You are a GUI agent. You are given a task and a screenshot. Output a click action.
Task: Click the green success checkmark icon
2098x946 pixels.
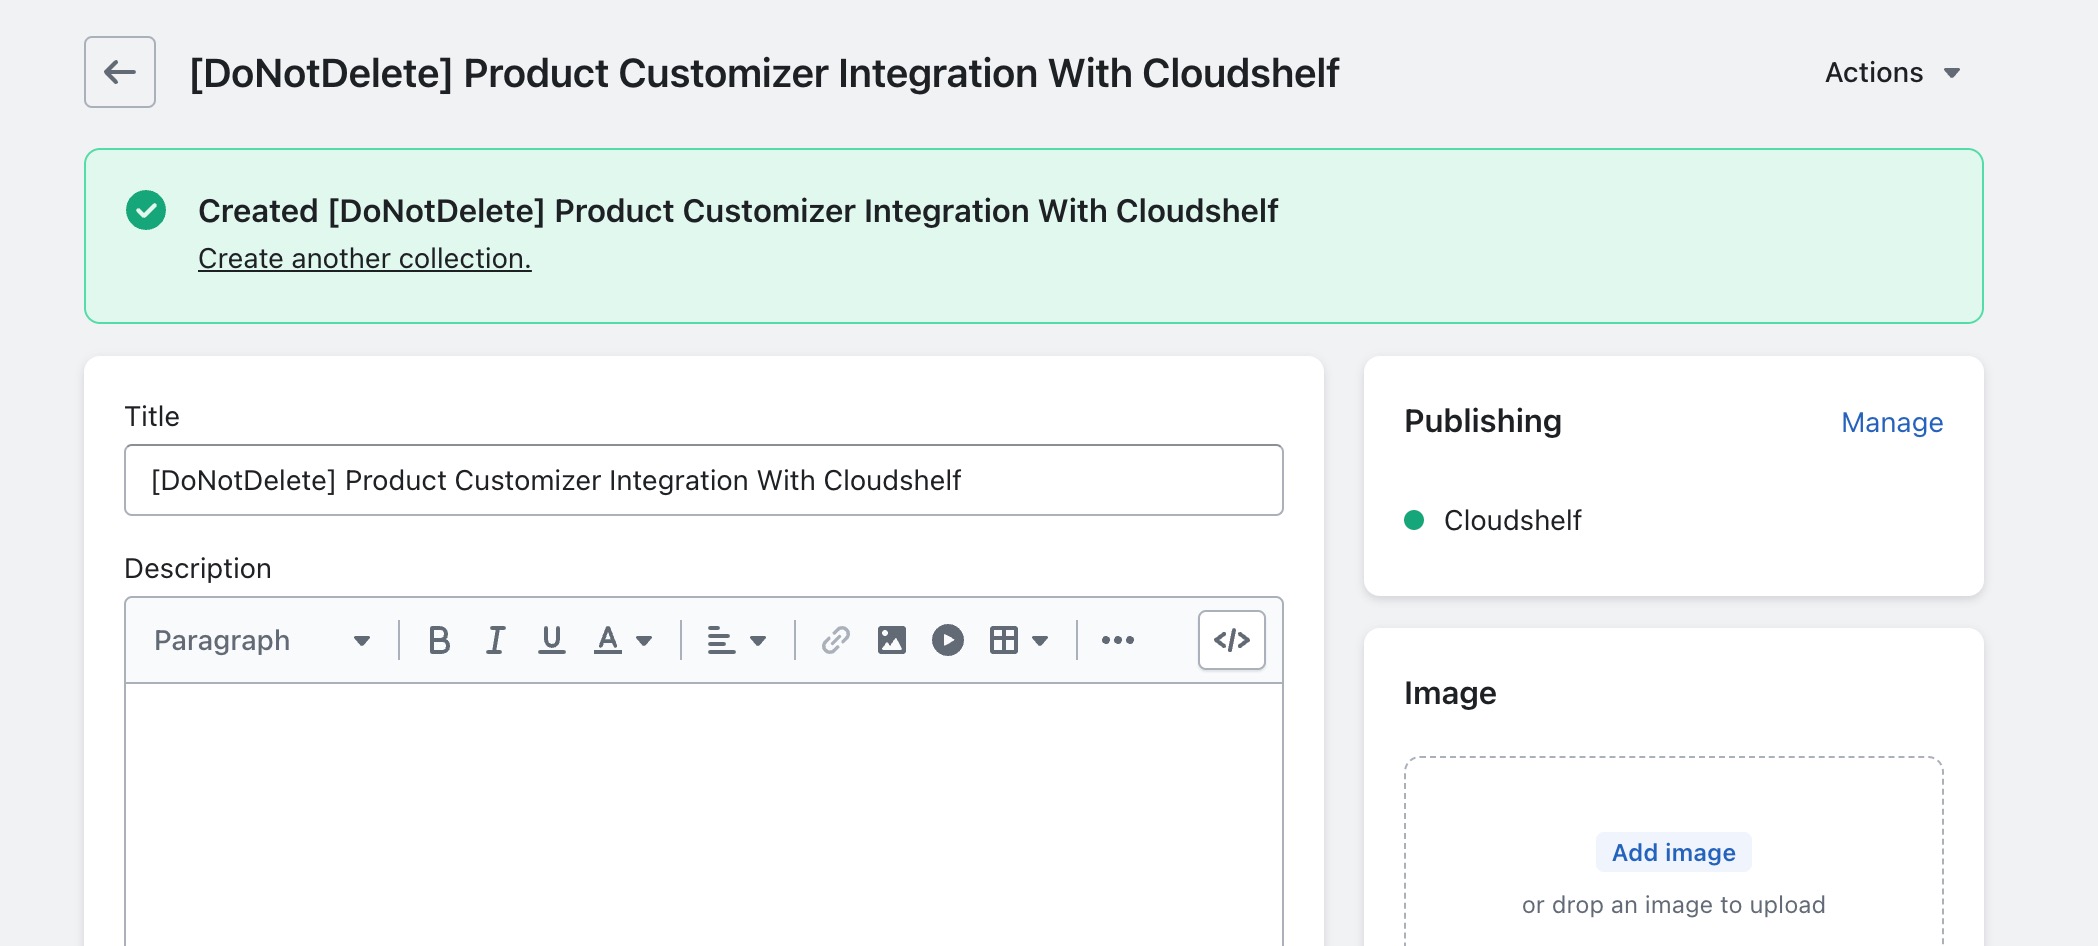[x=146, y=210]
